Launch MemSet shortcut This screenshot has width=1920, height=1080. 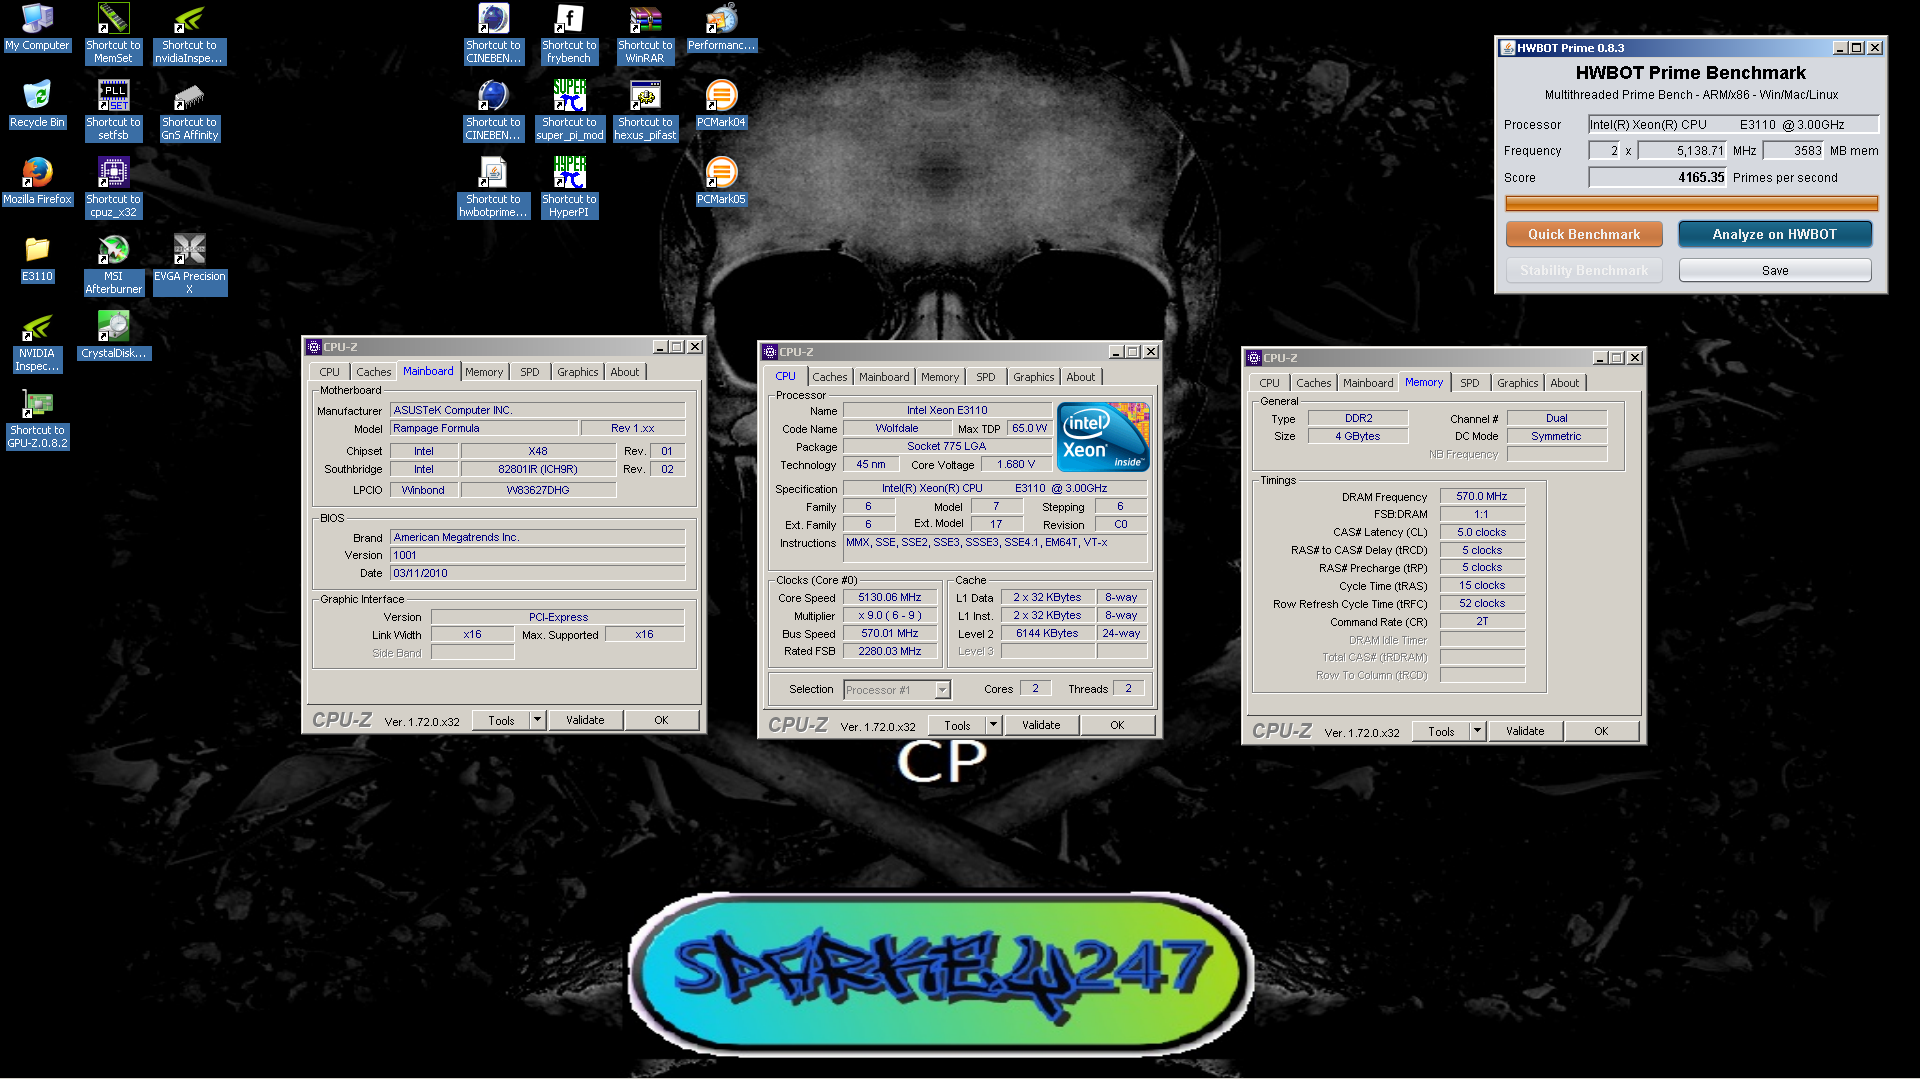tap(113, 33)
